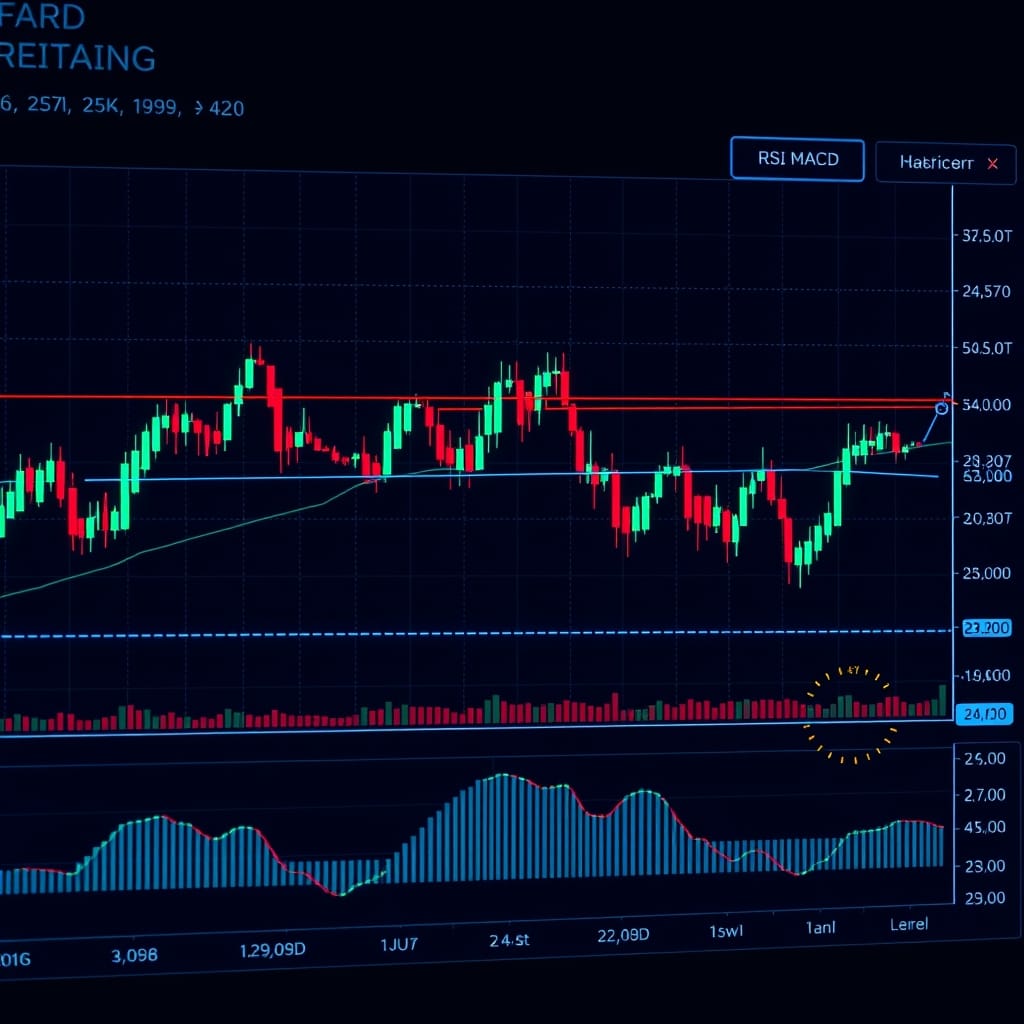Viewport: 1024px width, 1024px height.
Task: Click the 45,00 indicator axis value
Action: pos(985,827)
